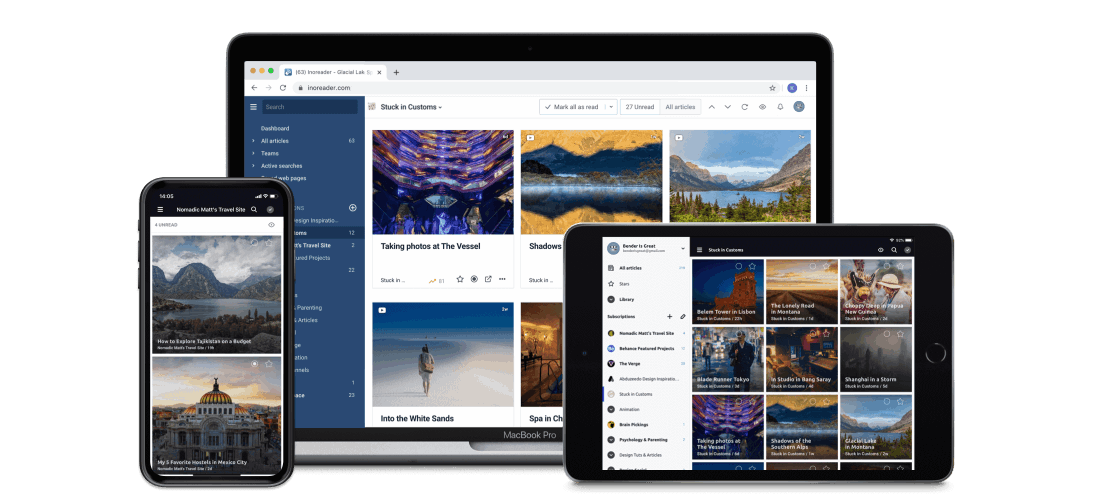Image resolution: width=1100 pixels, height=500 pixels.
Task: Toggle read circle on The Vessel card
Action: pos(474,279)
